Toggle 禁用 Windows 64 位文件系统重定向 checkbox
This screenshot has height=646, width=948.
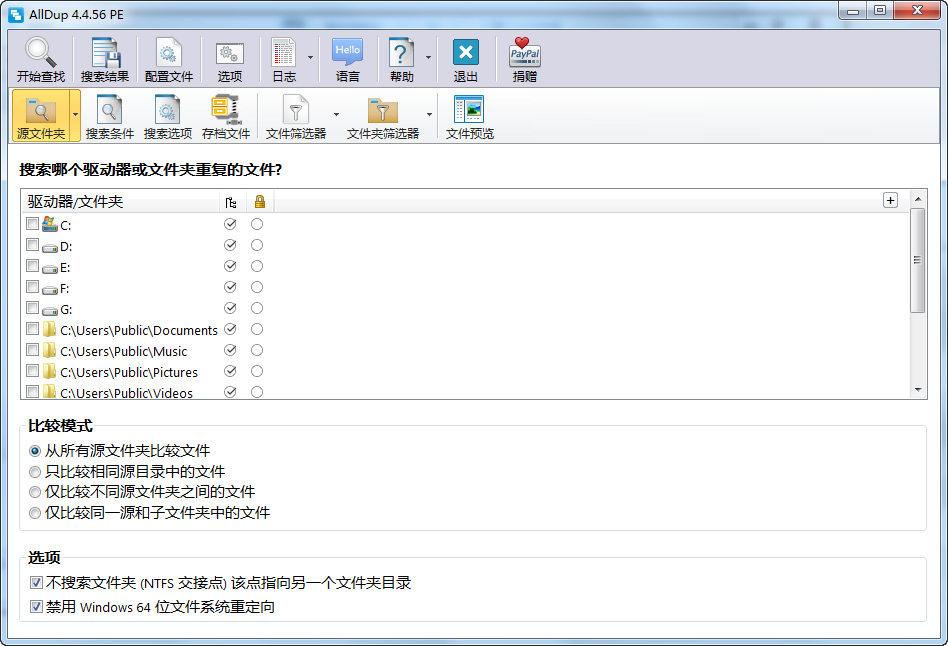36,606
